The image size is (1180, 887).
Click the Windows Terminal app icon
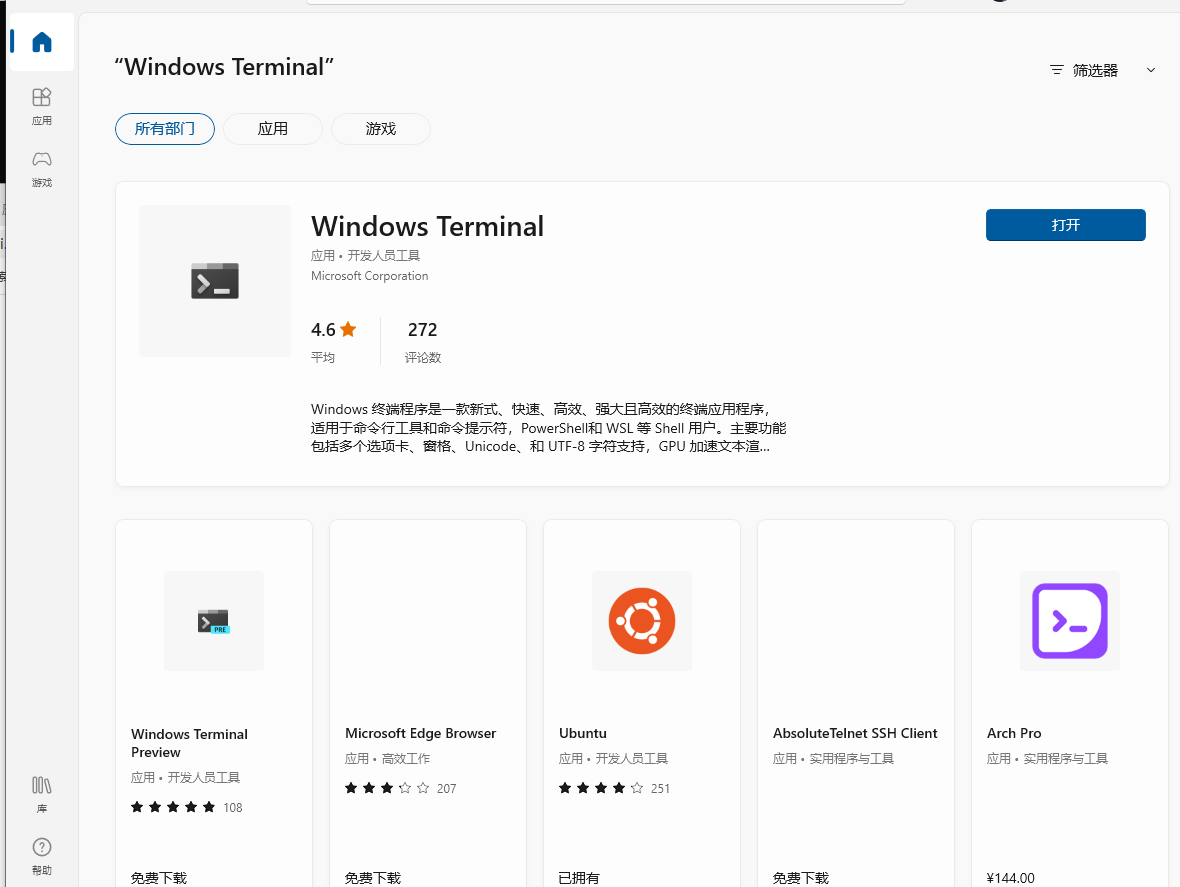pos(214,281)
